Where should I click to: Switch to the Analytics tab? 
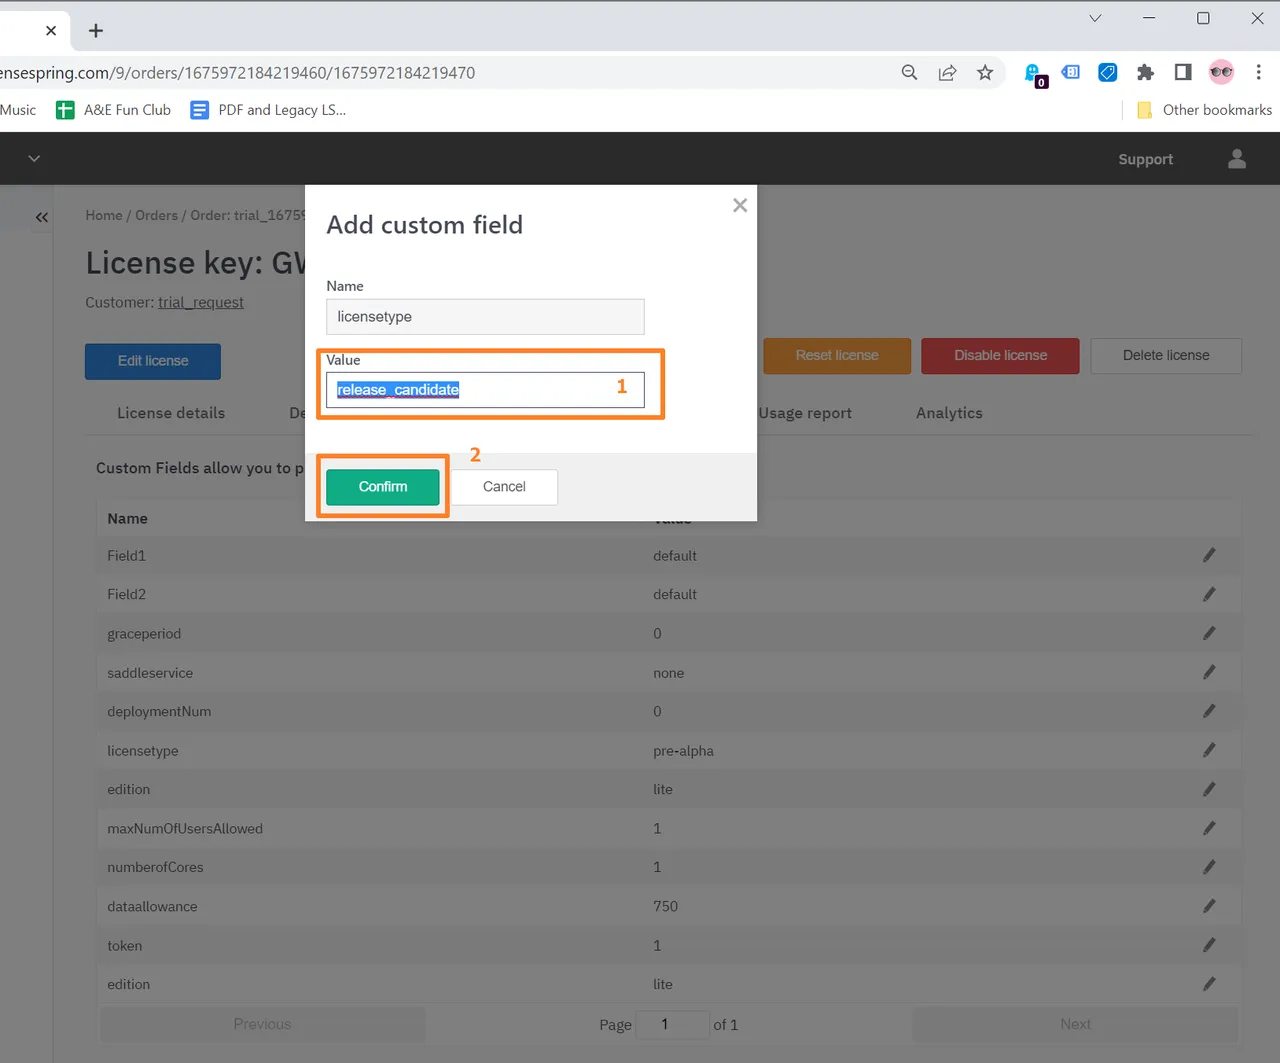(949, 413)
